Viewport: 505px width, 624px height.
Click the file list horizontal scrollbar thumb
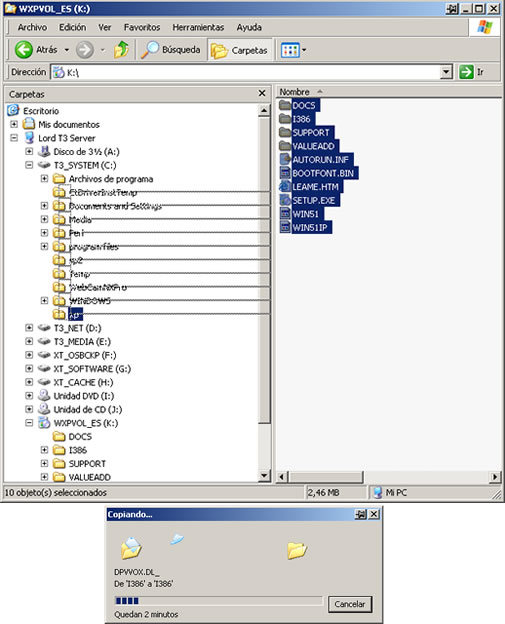click(x=326, y=476)
